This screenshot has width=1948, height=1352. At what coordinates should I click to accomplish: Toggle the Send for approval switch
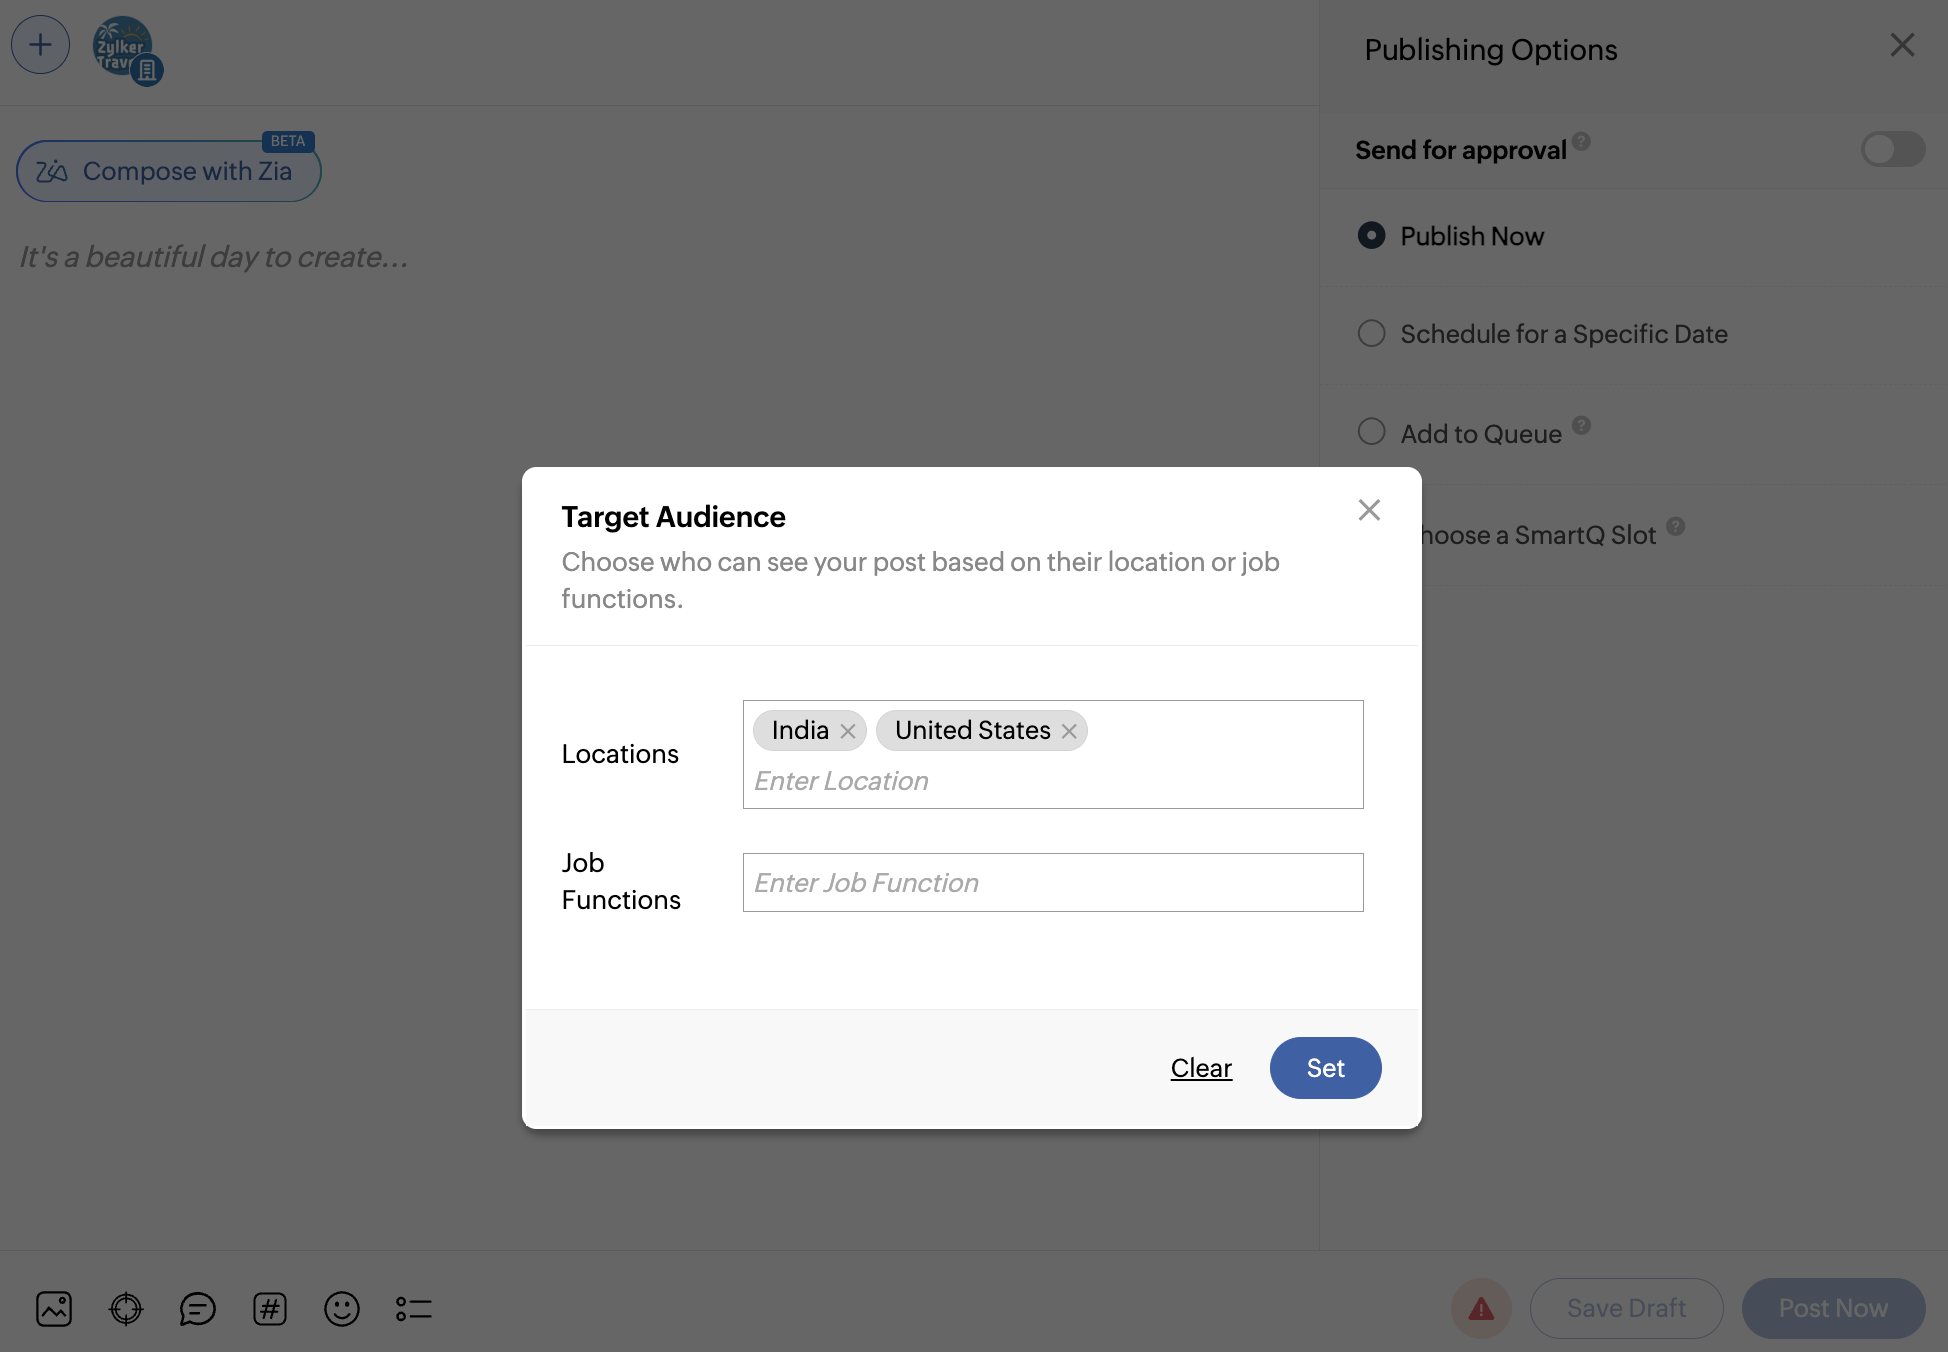pos(1892,150)
